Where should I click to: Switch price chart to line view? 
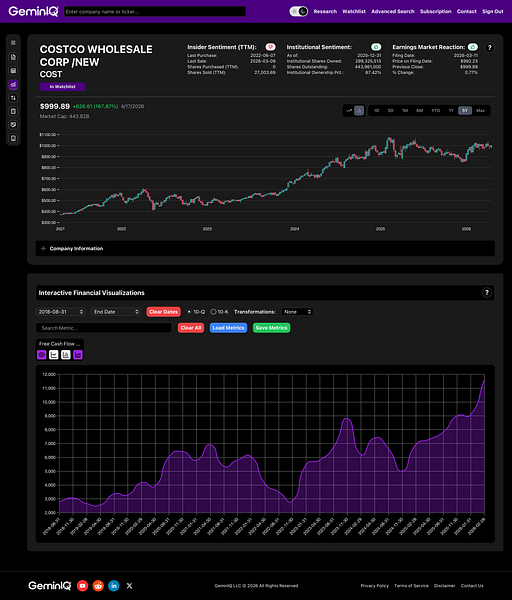click(x=349, y=111)
